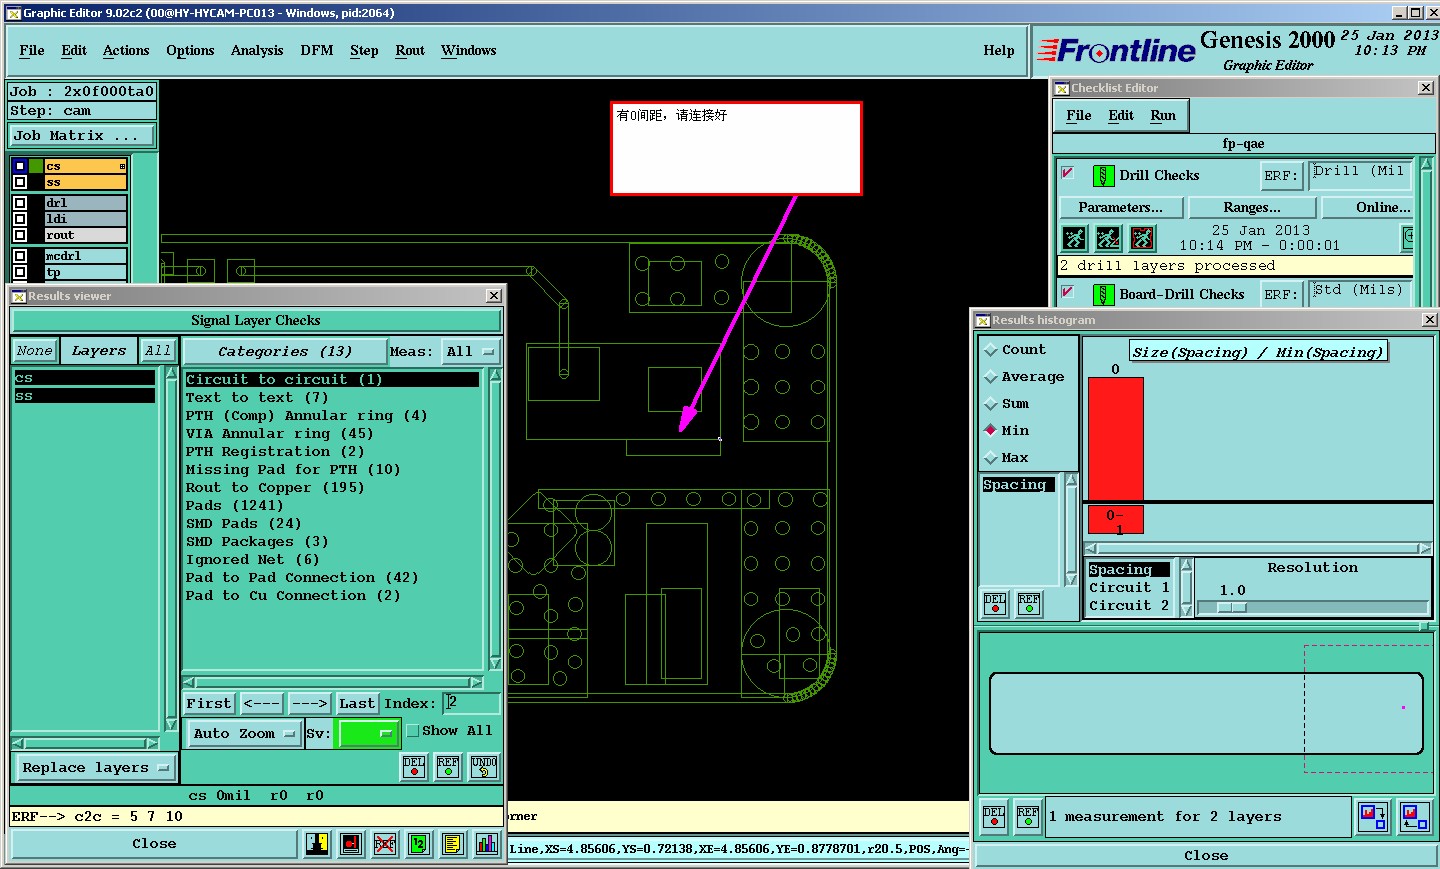Viewport: 1440px width, 869px height.
Task: Expand the Replace layers dropdown
Action: 95,768
